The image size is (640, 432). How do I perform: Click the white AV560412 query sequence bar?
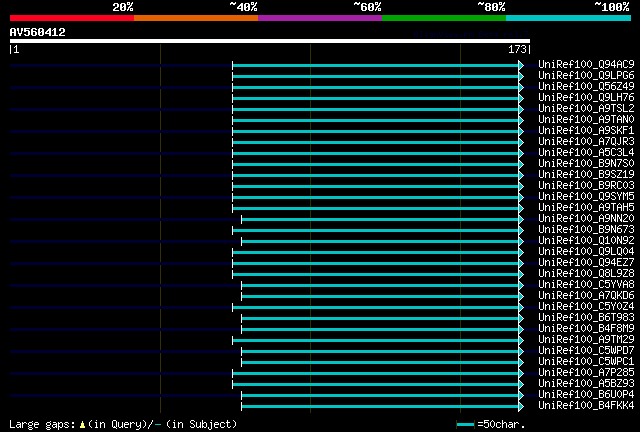point(270,41)
